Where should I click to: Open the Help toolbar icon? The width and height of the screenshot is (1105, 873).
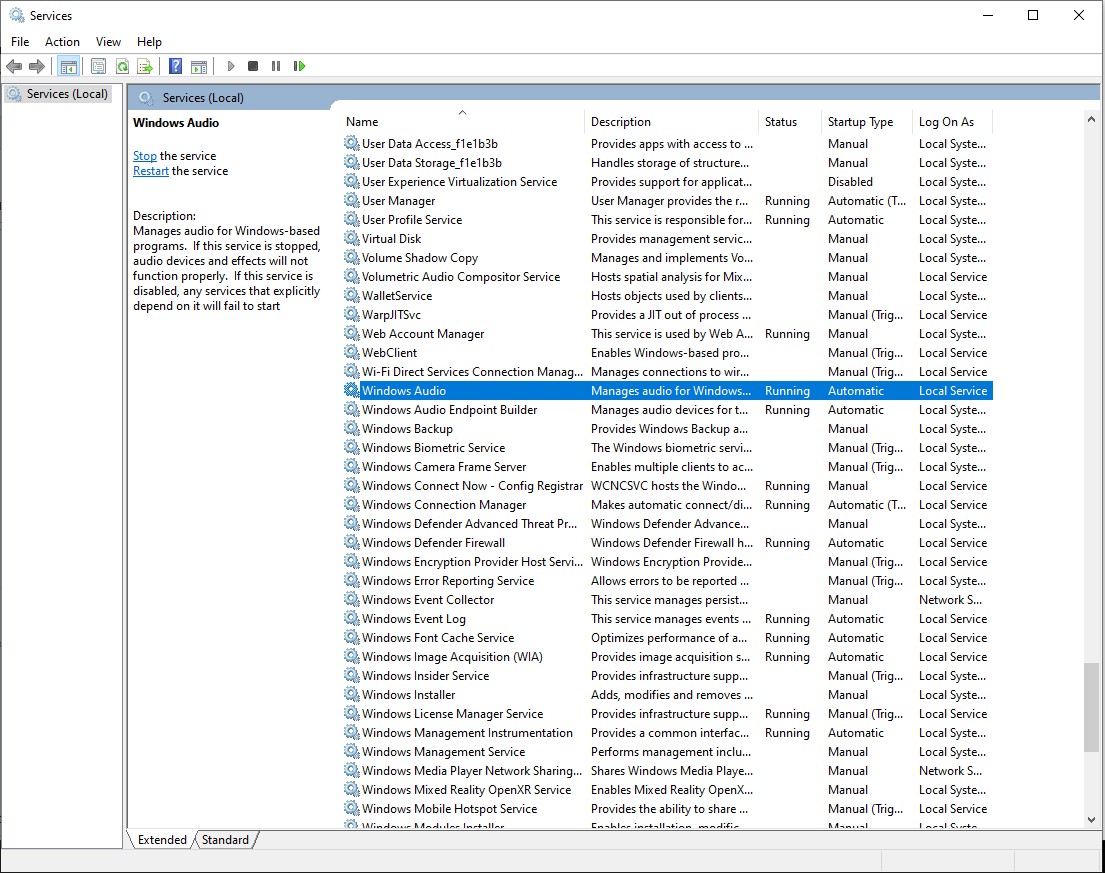click(x=175, y=66)
